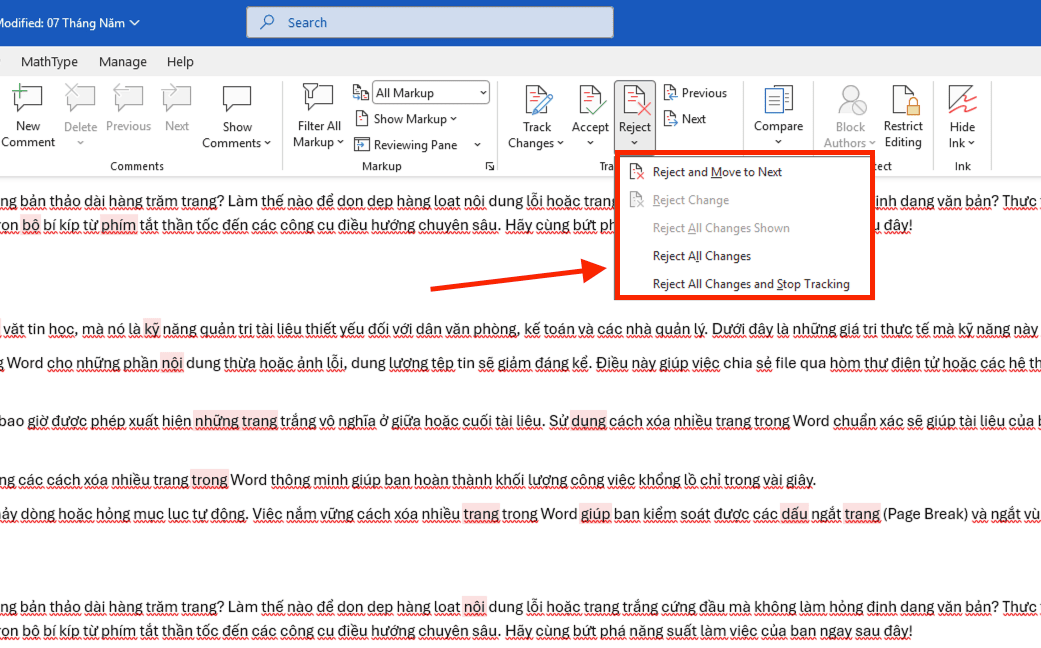Open Markup group dialog launcher
1041x648 pixels.
[490, 166]
